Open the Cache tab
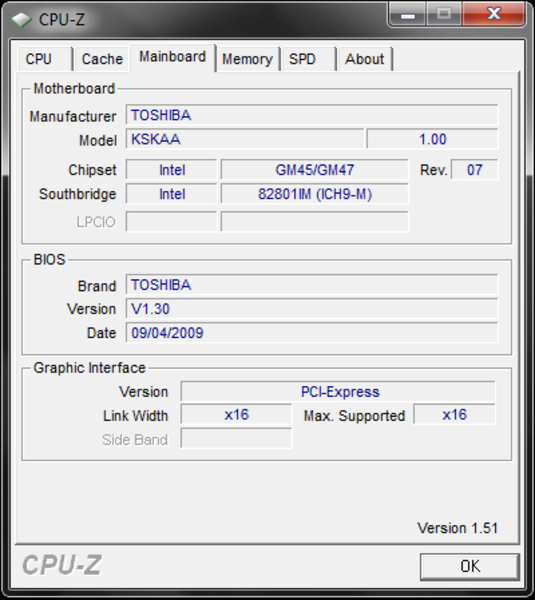This screenshot has height=600, width=535. [102, 59]
